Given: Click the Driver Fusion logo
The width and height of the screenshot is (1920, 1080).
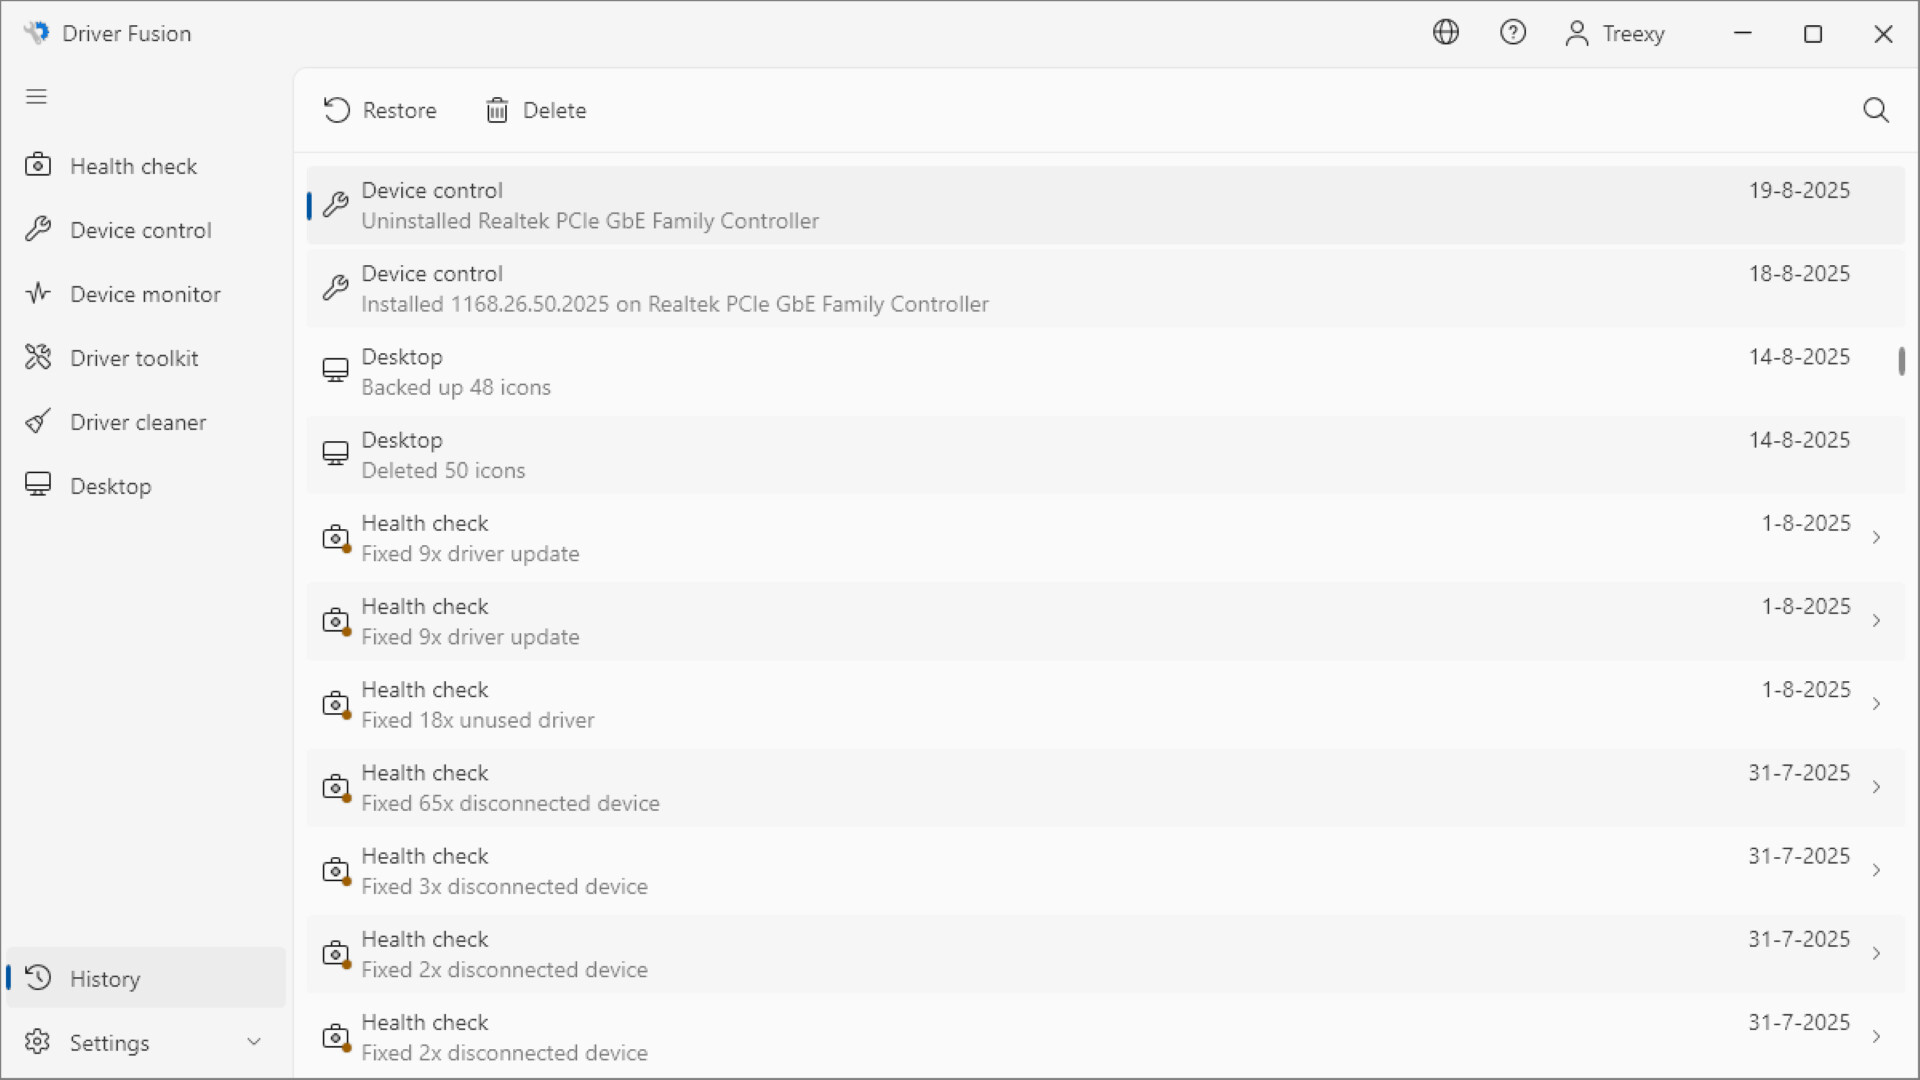Looking at the screenshot, I should (x=36, y=31).
